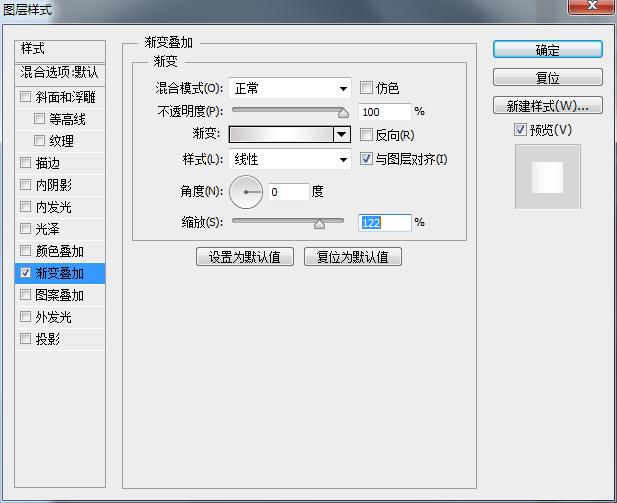Uncheck the 预览(V) checkbox

point(520,129)
